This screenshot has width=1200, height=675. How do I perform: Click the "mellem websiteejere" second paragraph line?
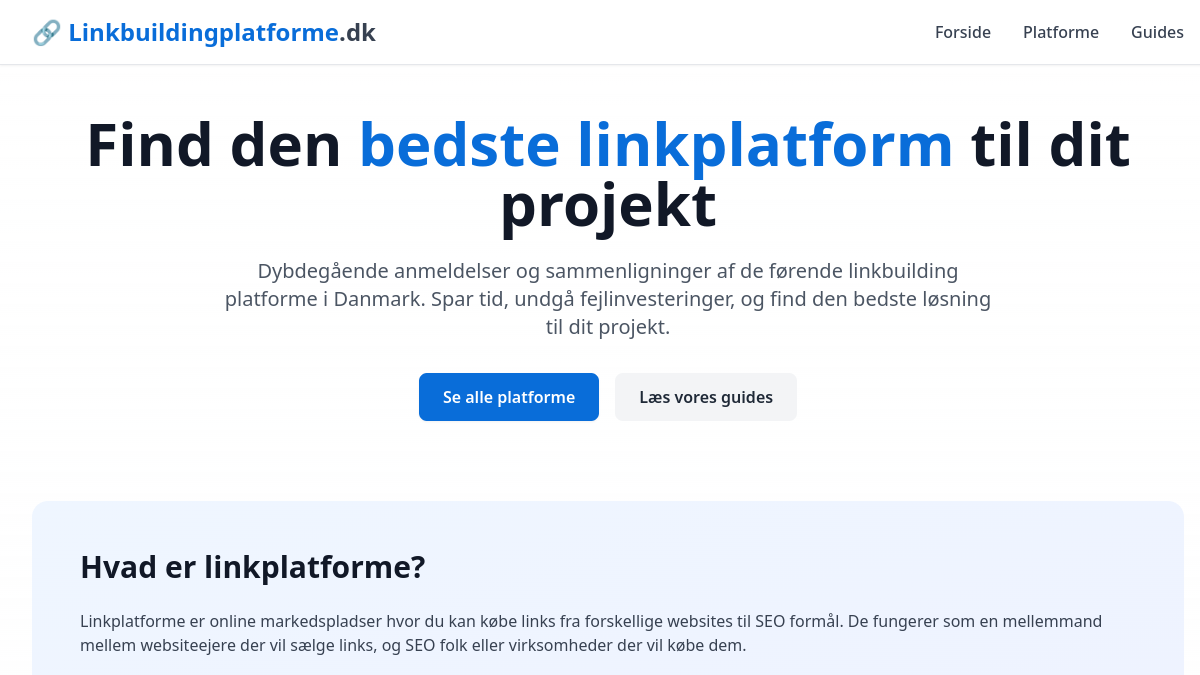point(160,645)
